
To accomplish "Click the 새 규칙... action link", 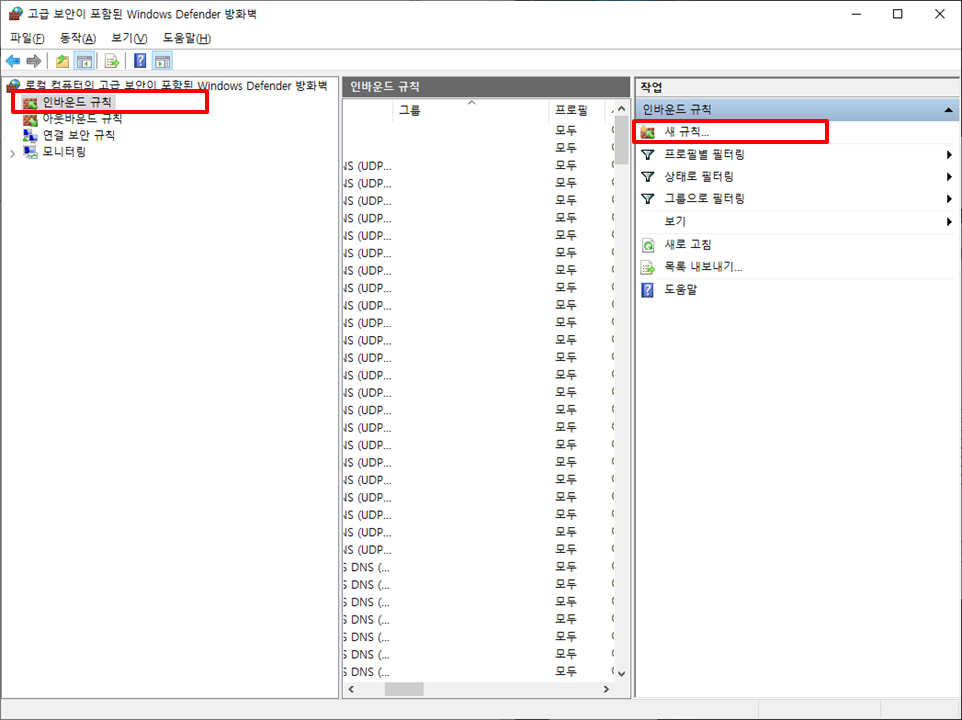I will pos(687,132).
